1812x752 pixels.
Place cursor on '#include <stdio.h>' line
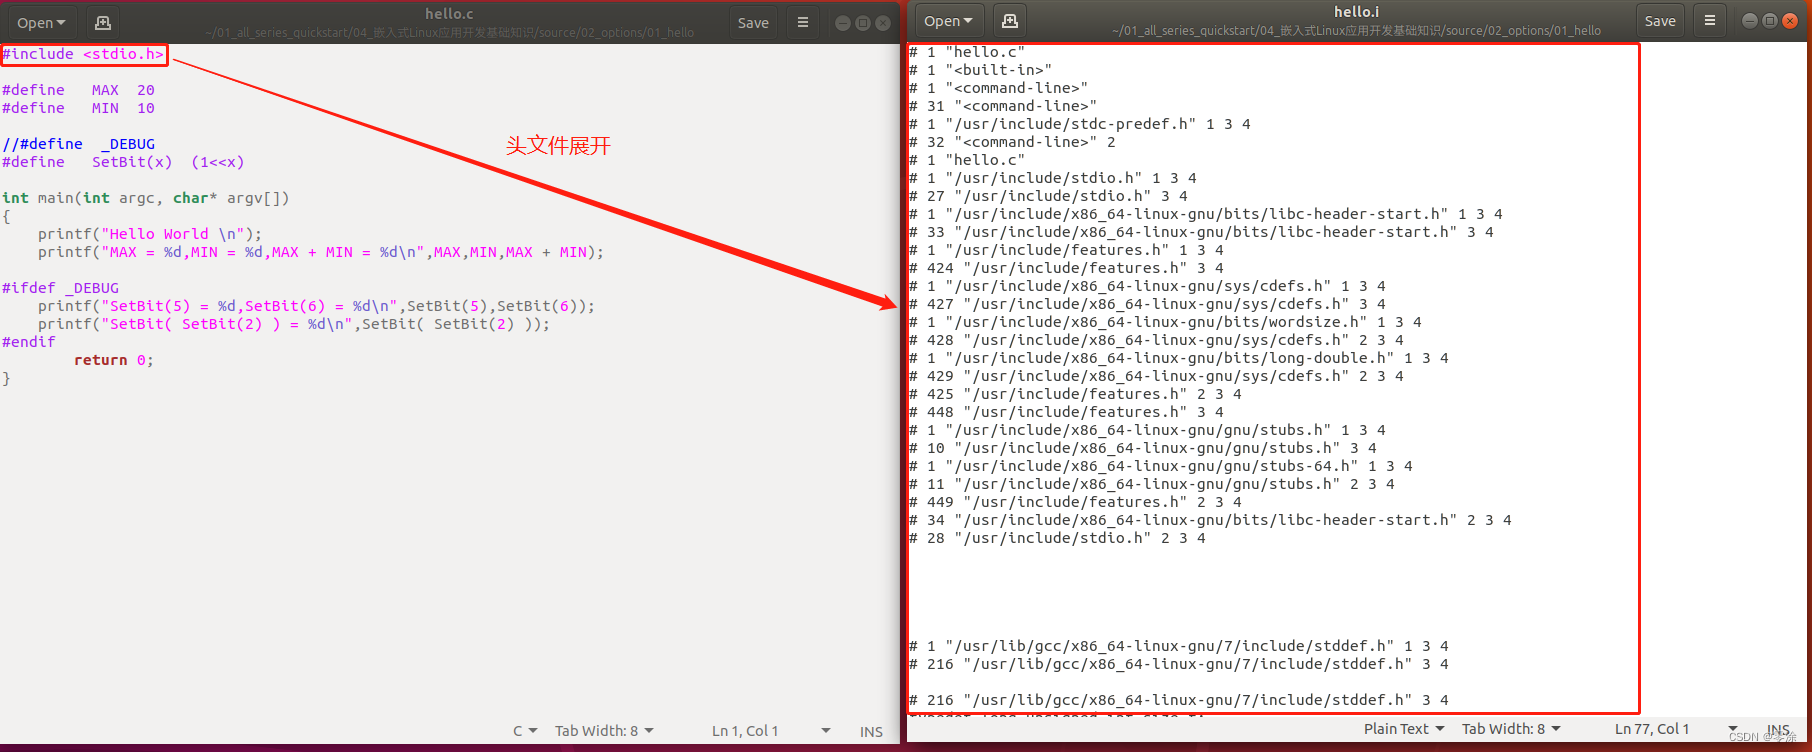coord(83,54)
